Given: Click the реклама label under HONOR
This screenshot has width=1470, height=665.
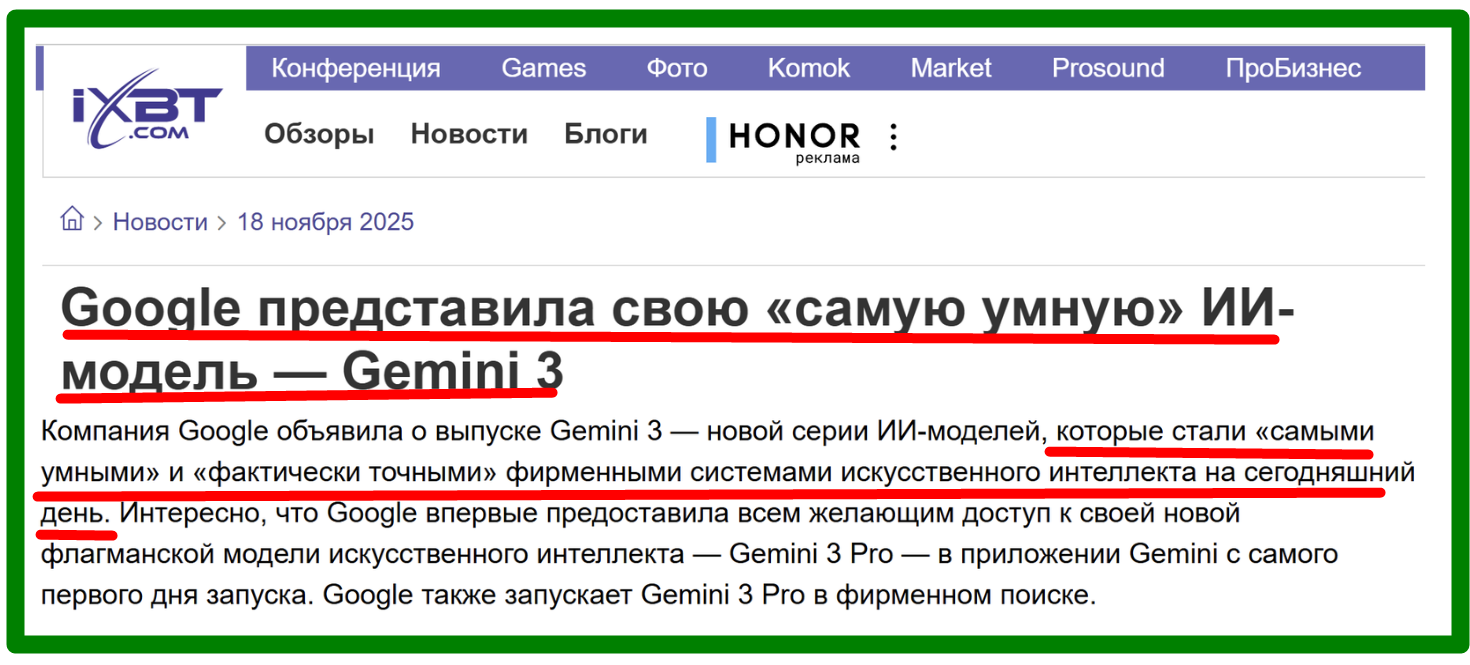Looking at the screenshot, I should tap(827, 158).
